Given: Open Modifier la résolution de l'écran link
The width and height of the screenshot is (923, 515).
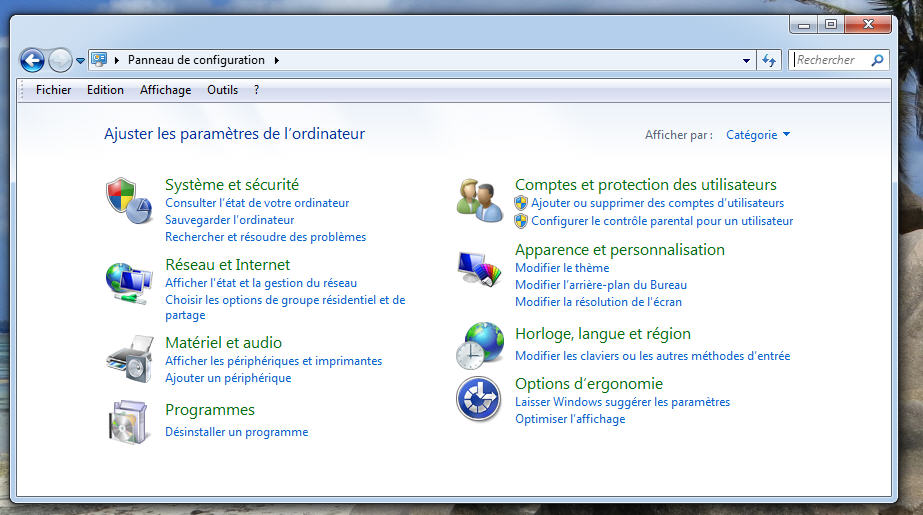Looking at the screenshot, I should click(x=598, y=302).
